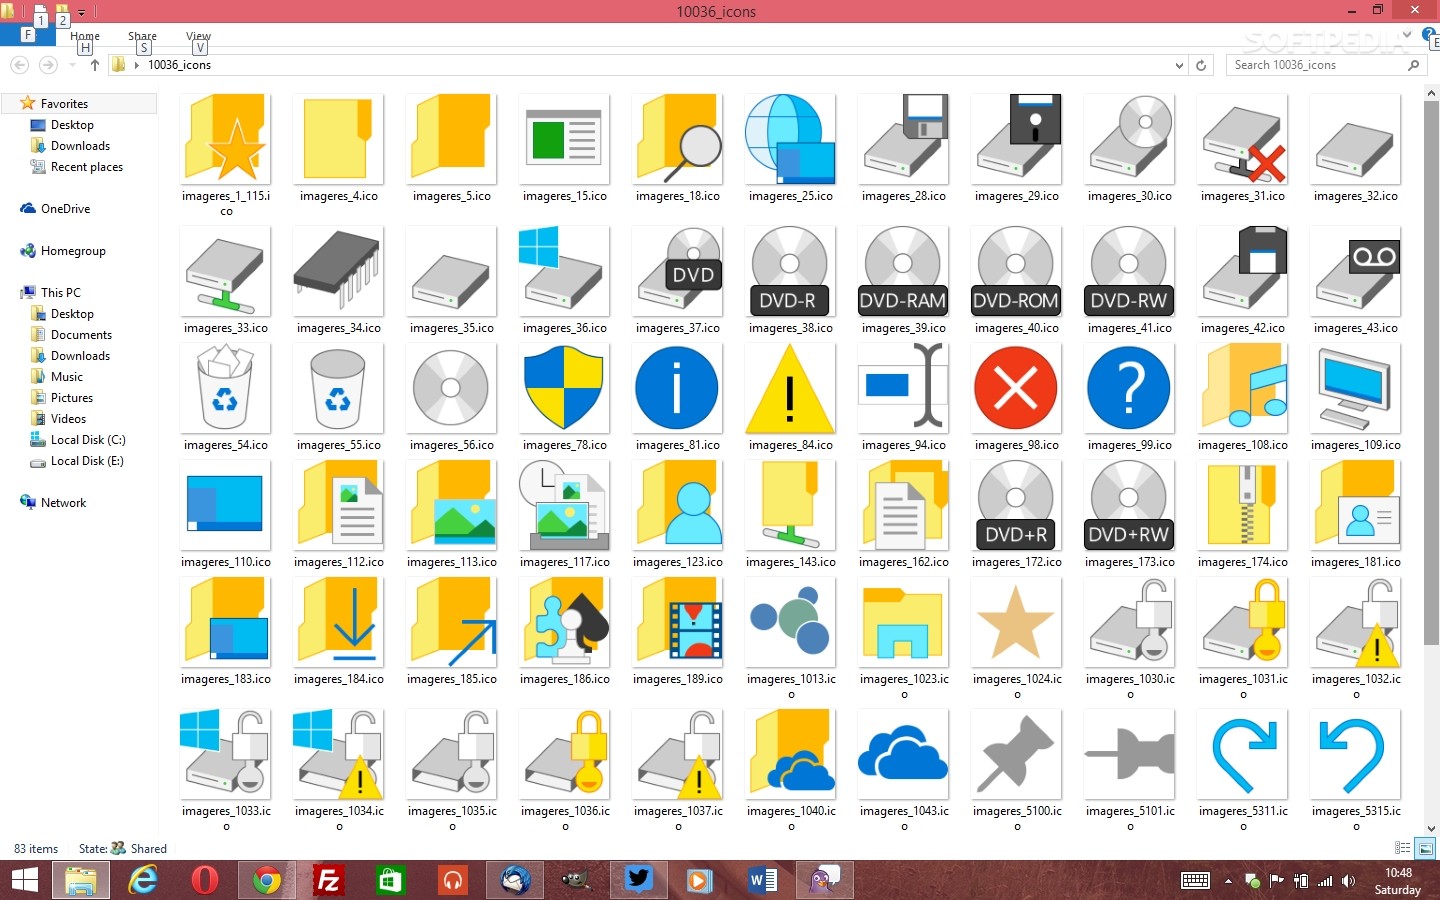The image size is (1440, 900).
Task: Open Quick Access Toolbar customize dropdown
Action: point(82,13)
